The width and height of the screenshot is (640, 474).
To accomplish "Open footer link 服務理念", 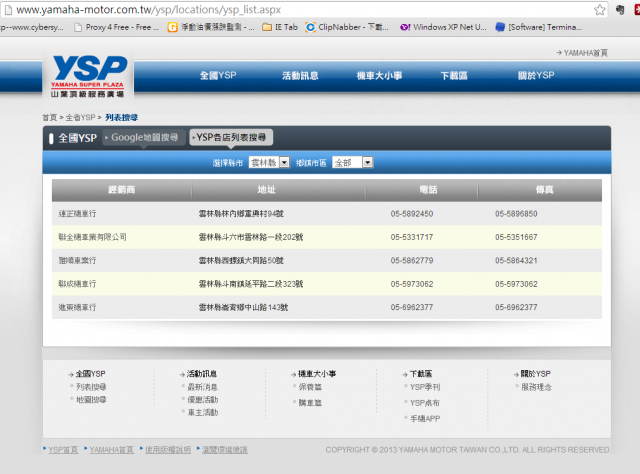I will pos(536,387).
